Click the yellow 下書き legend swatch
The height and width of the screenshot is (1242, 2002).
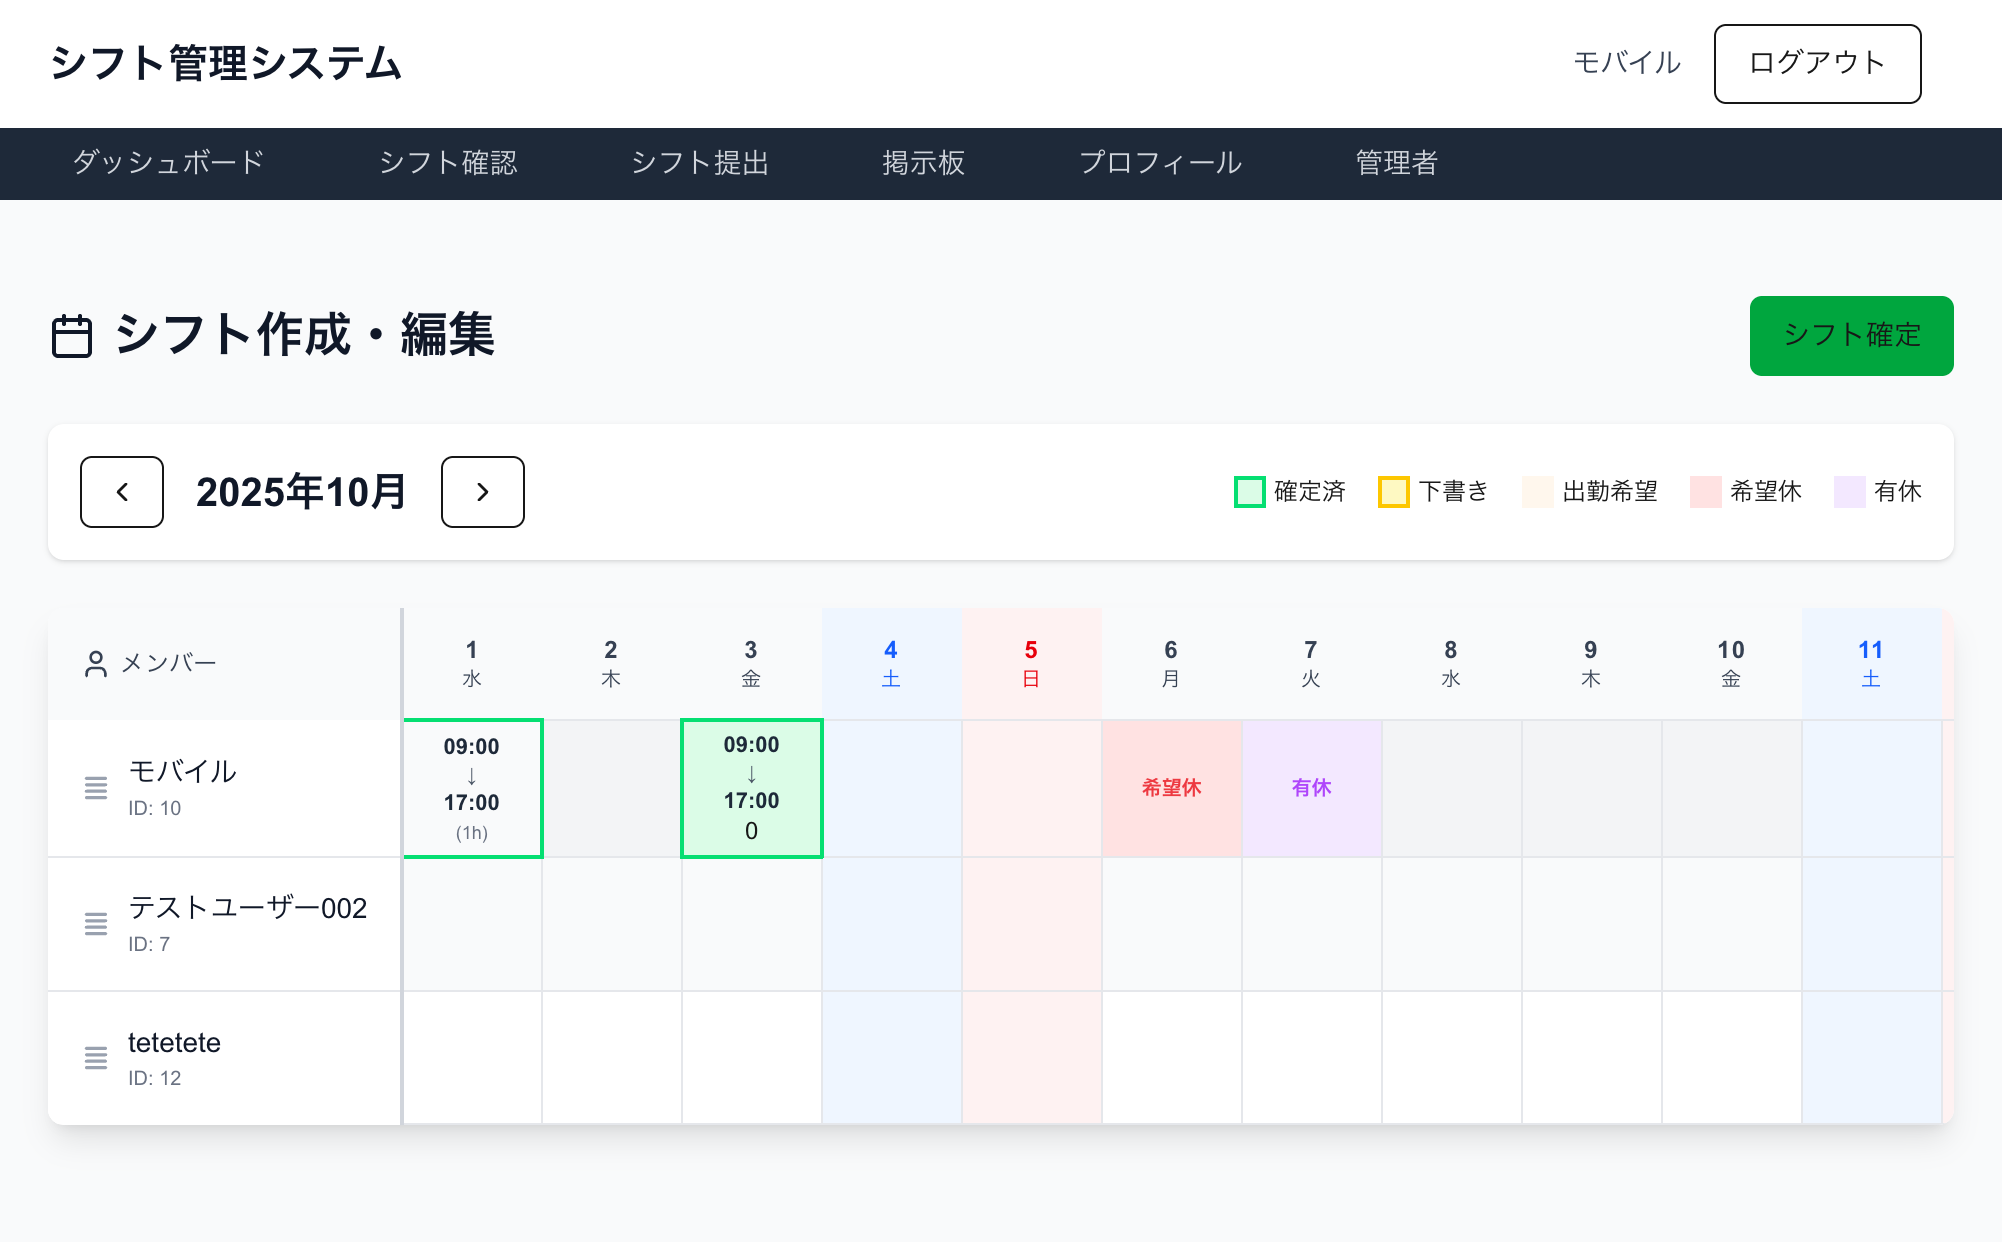(1393, 492)
